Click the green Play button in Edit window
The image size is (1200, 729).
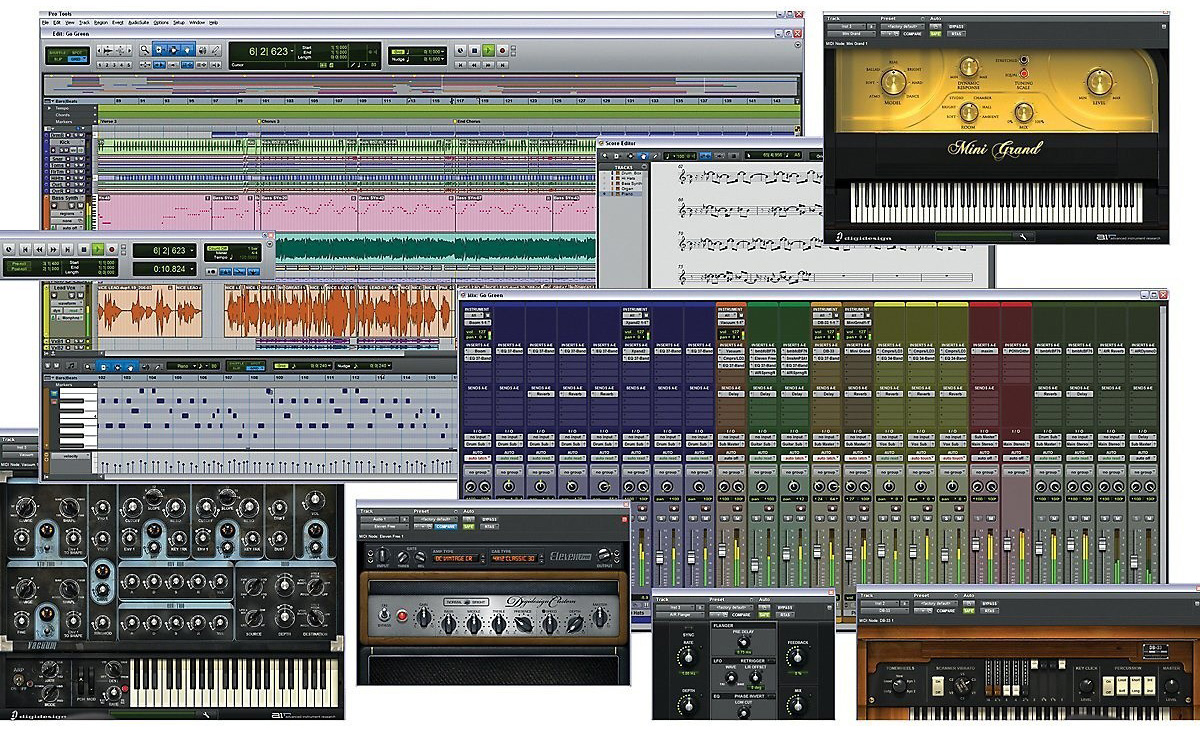488,50
